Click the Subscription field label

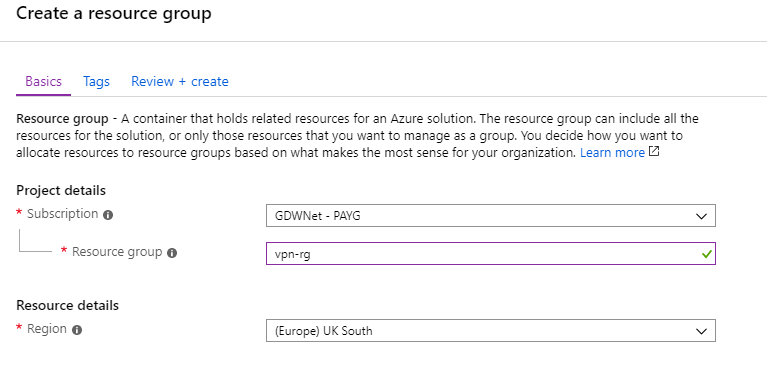62,214
